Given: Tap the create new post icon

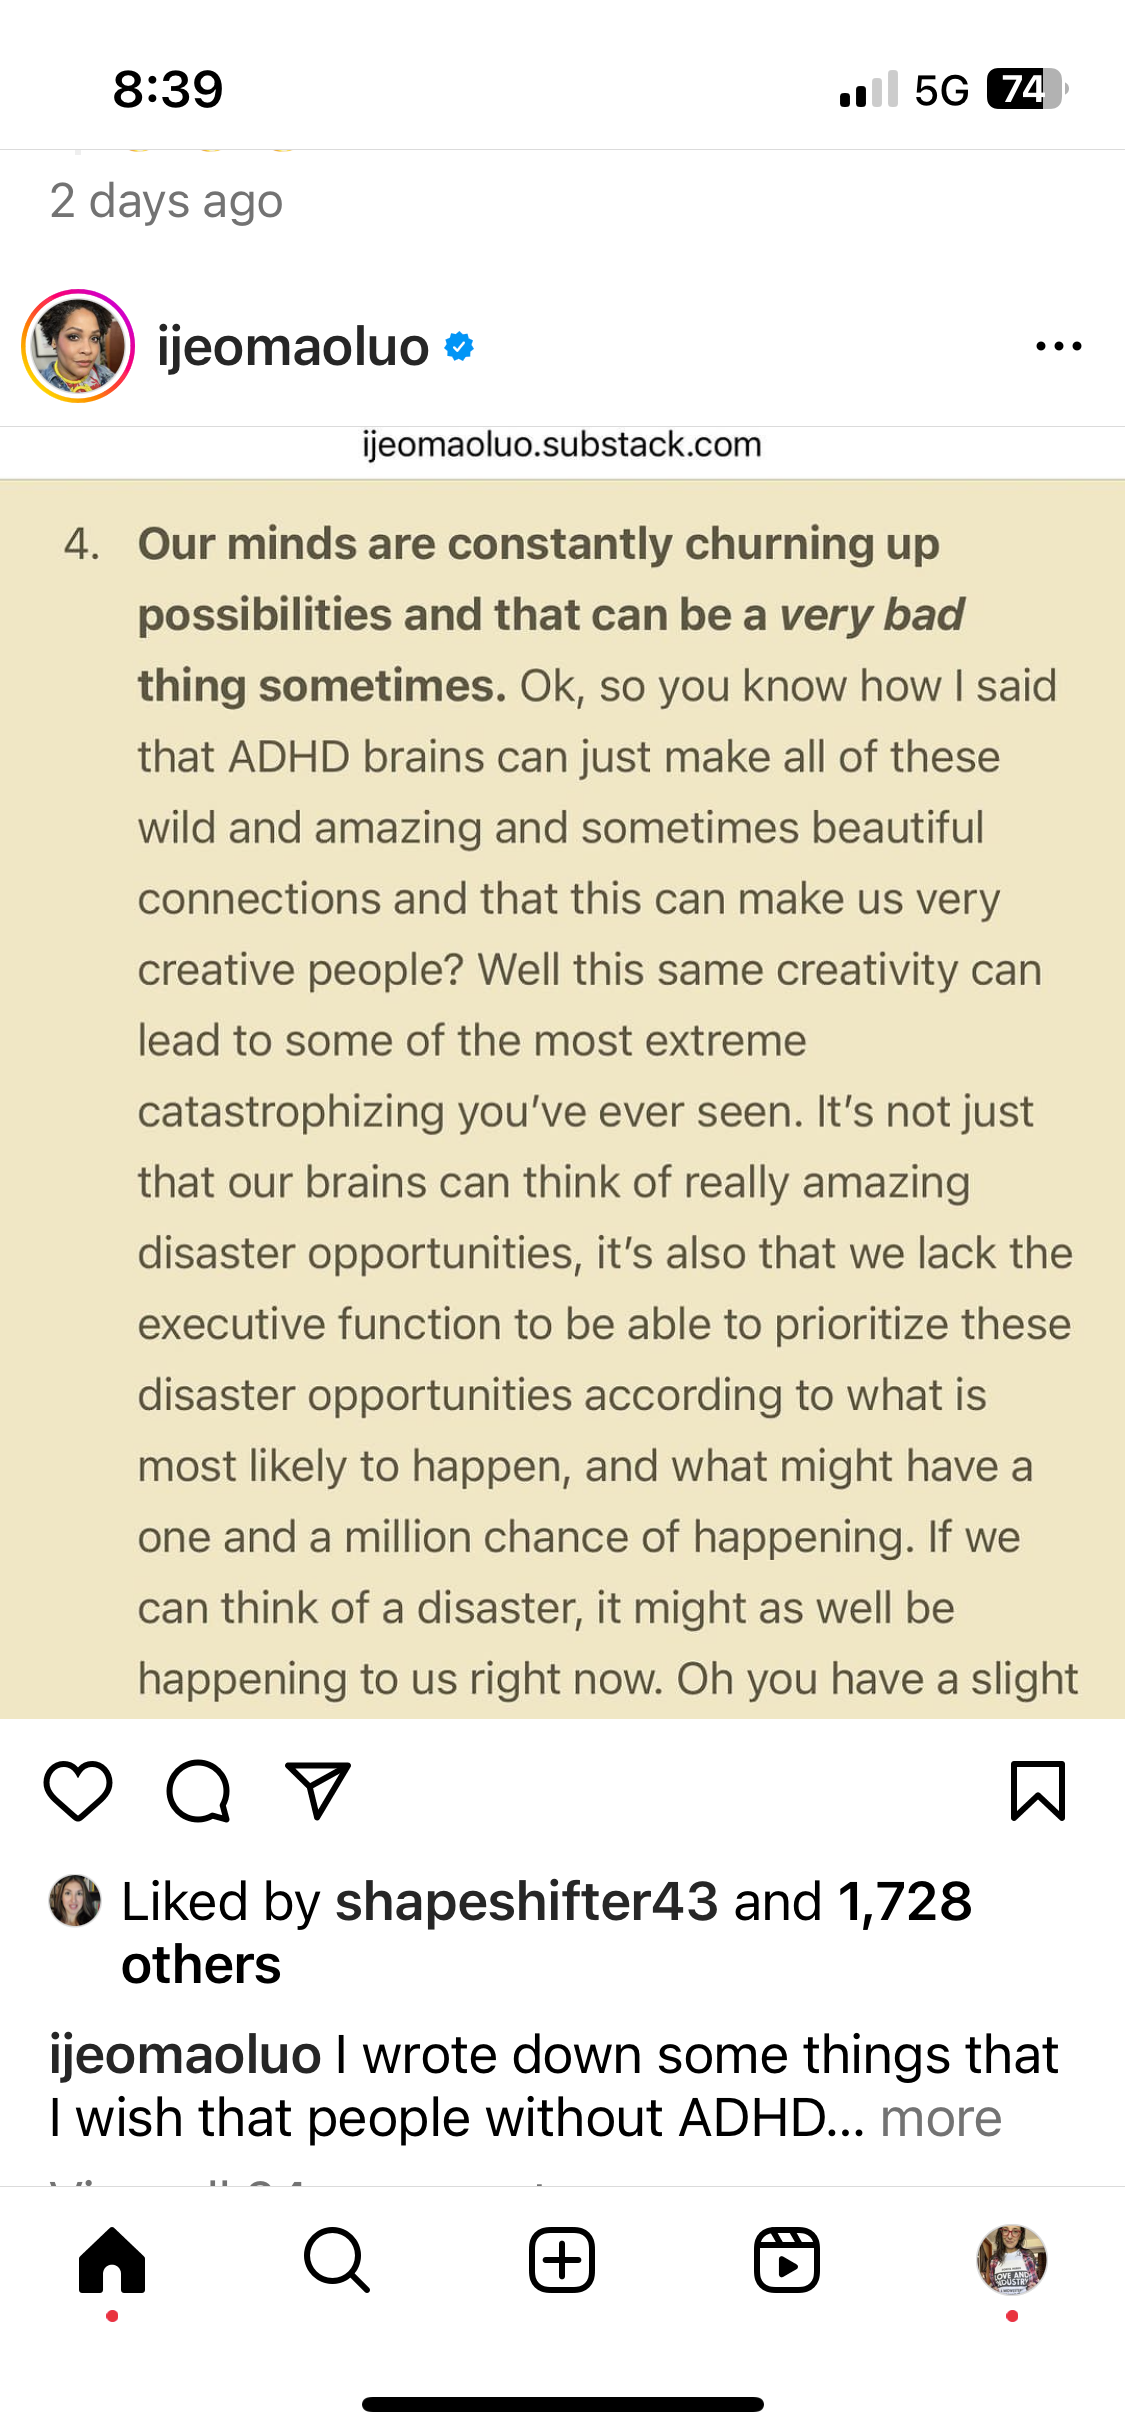Looking at the screenshot, I should [562, 2260].
